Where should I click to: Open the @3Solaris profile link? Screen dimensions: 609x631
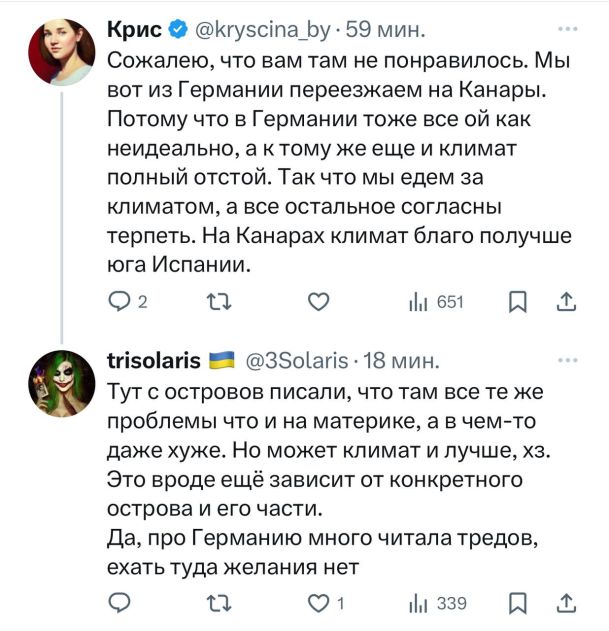[x=296, y=360]
